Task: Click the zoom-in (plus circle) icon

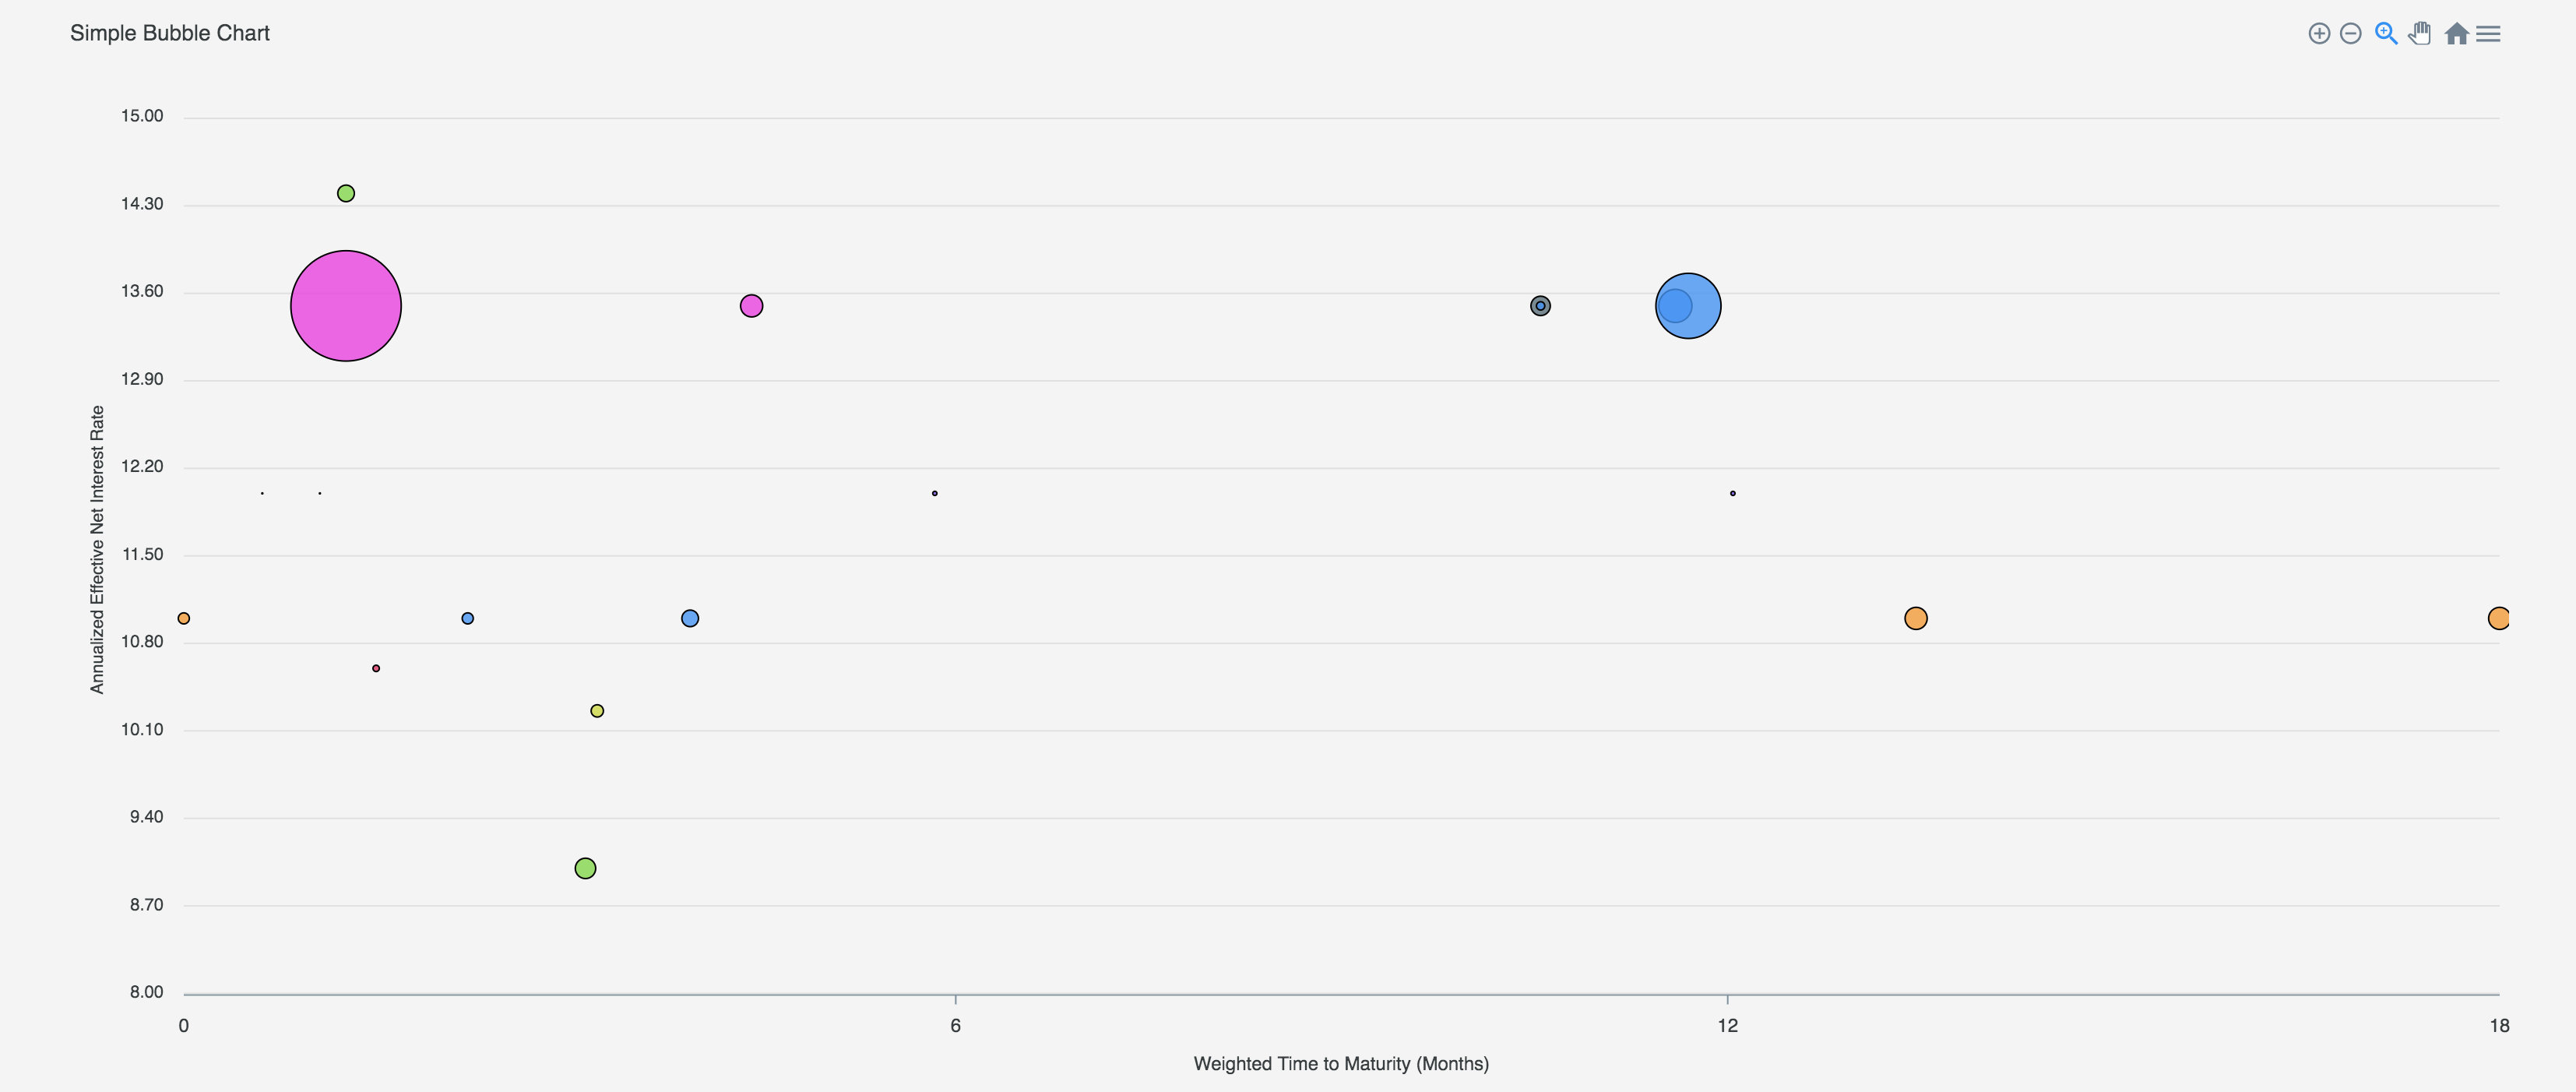Action: coord(2318,33)
